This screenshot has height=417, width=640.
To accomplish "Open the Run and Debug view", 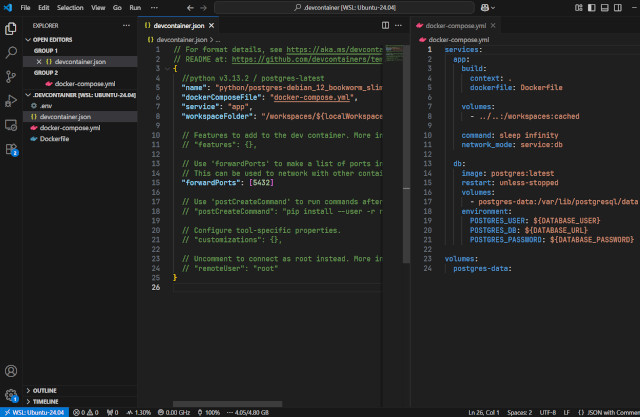I will [x=11, y=101].
